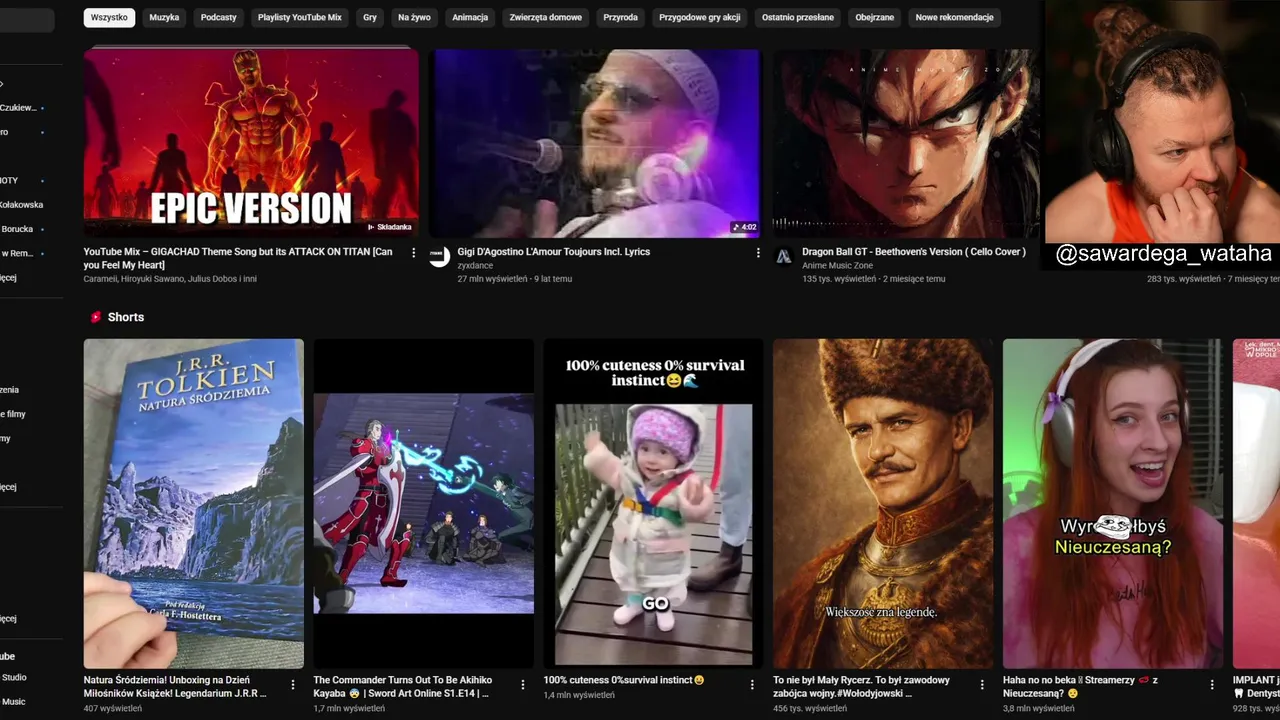The height and width of the screenshot is (720, 1280).
Task: Select the Nowe rekomendacje chip
Action: click(x=955, y=17)
